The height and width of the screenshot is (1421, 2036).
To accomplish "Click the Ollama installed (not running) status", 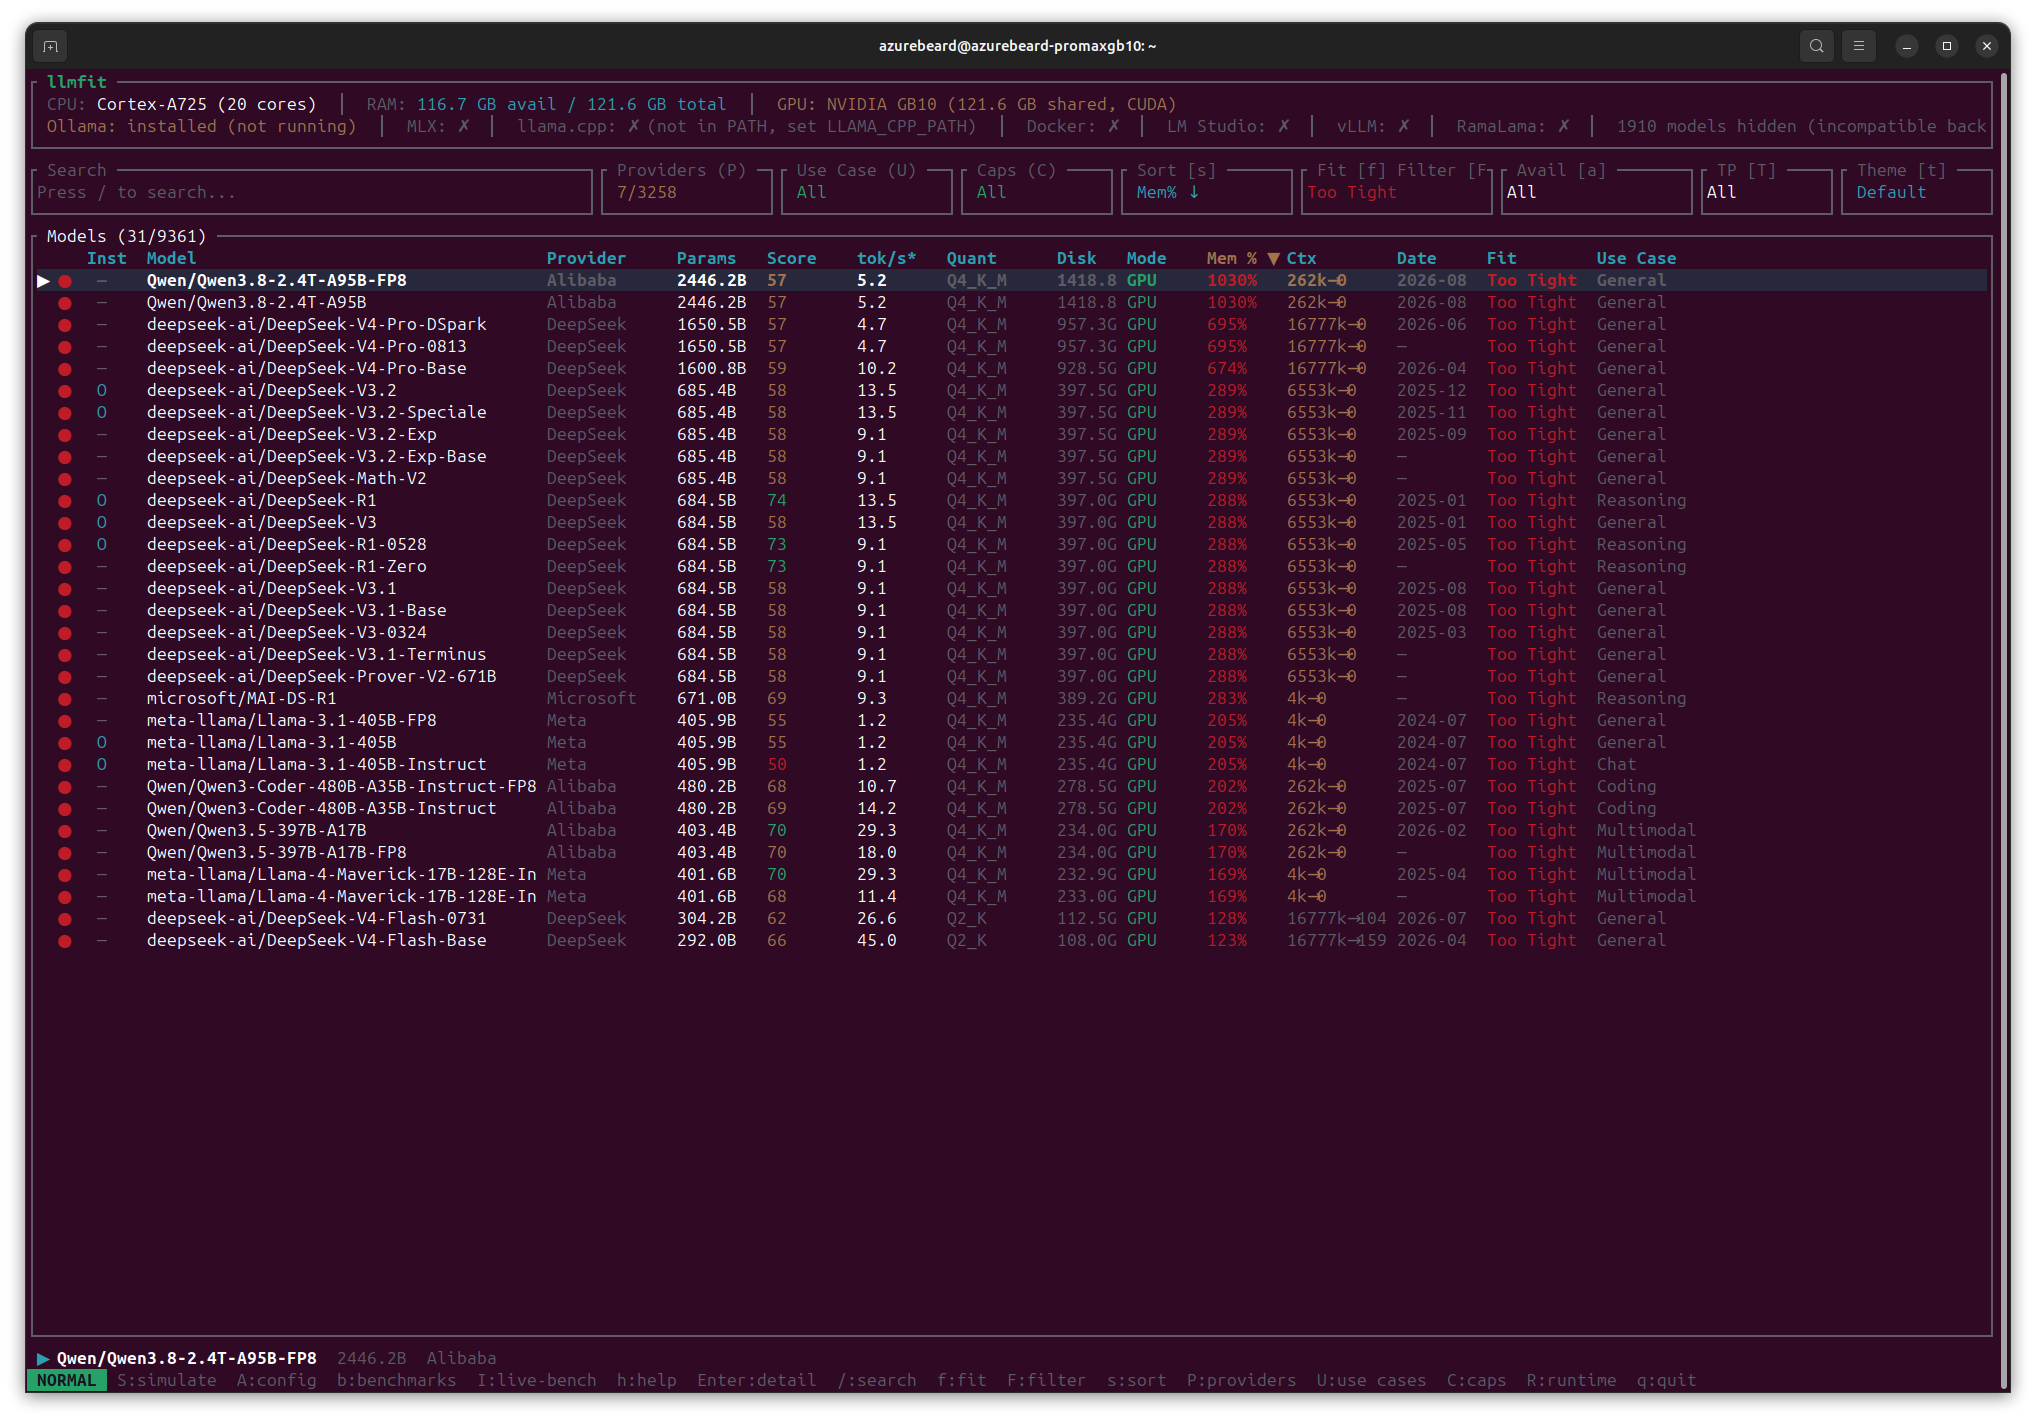I will [x=202, y=127].
